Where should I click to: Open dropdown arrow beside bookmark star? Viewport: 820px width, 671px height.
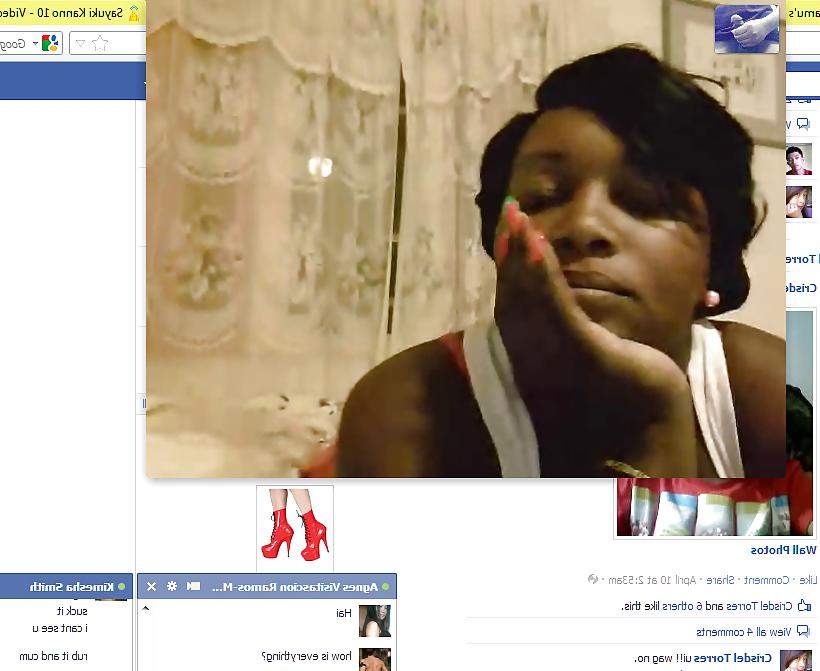point(80,43)
